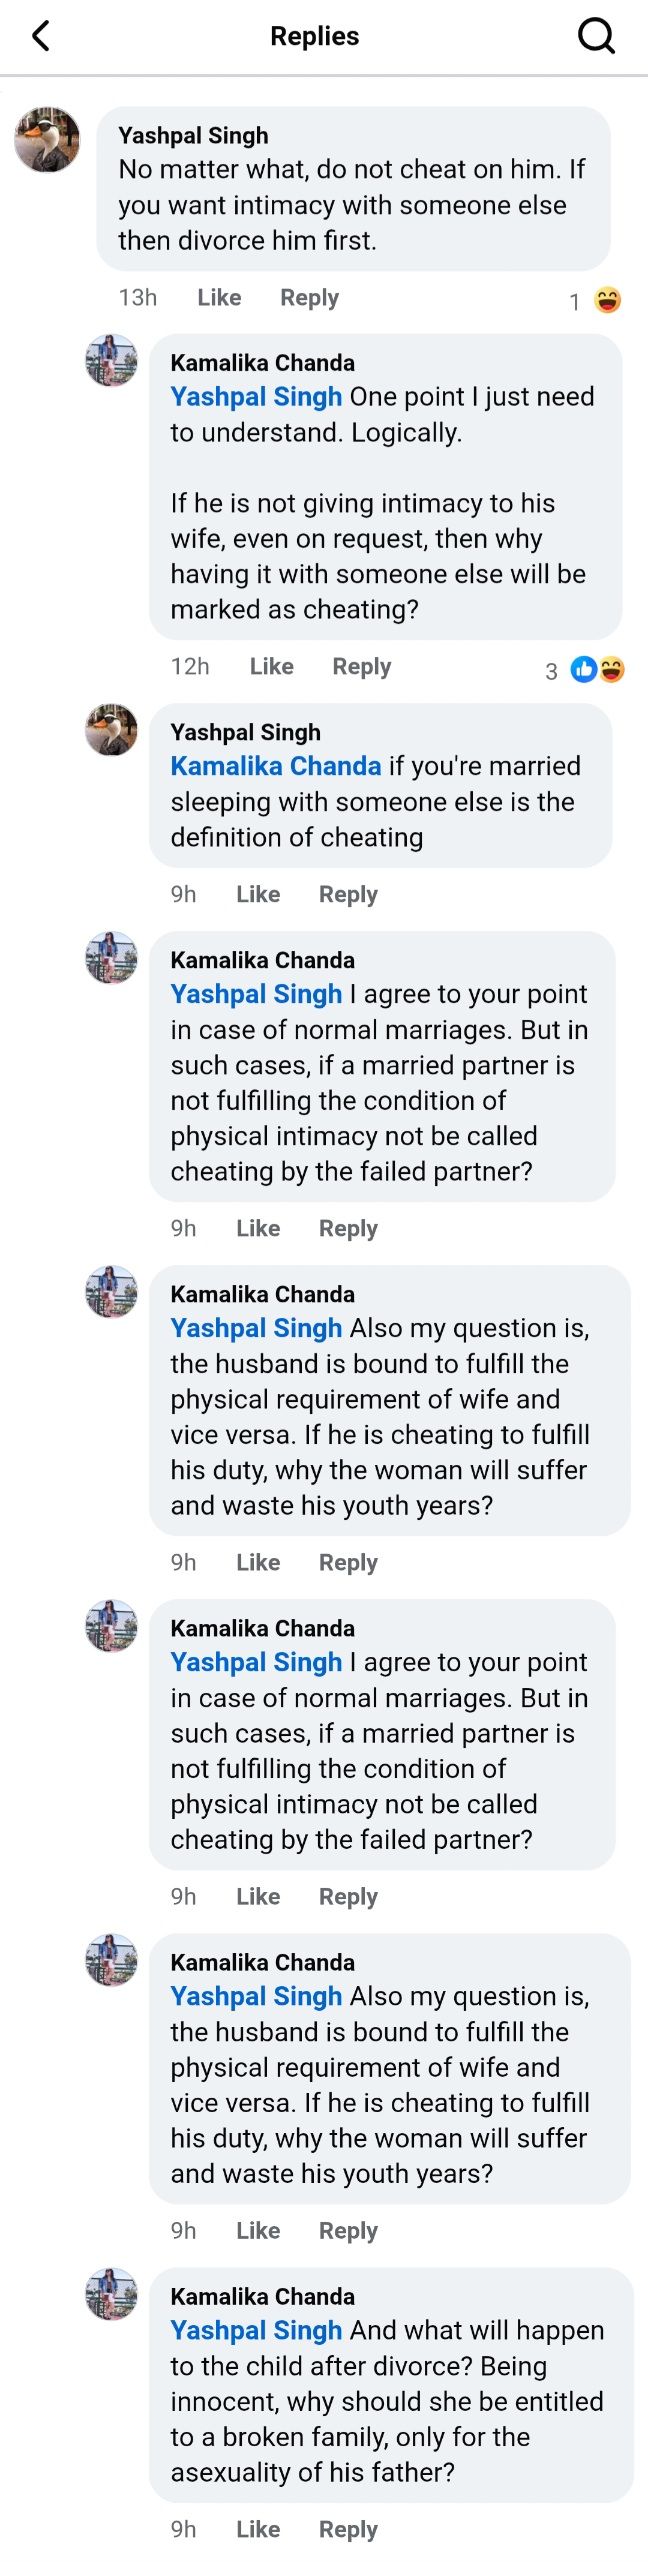Like Kamalika Chanda's 12h reply
The width and height of the screenshot is (648, 2562).
271,667
